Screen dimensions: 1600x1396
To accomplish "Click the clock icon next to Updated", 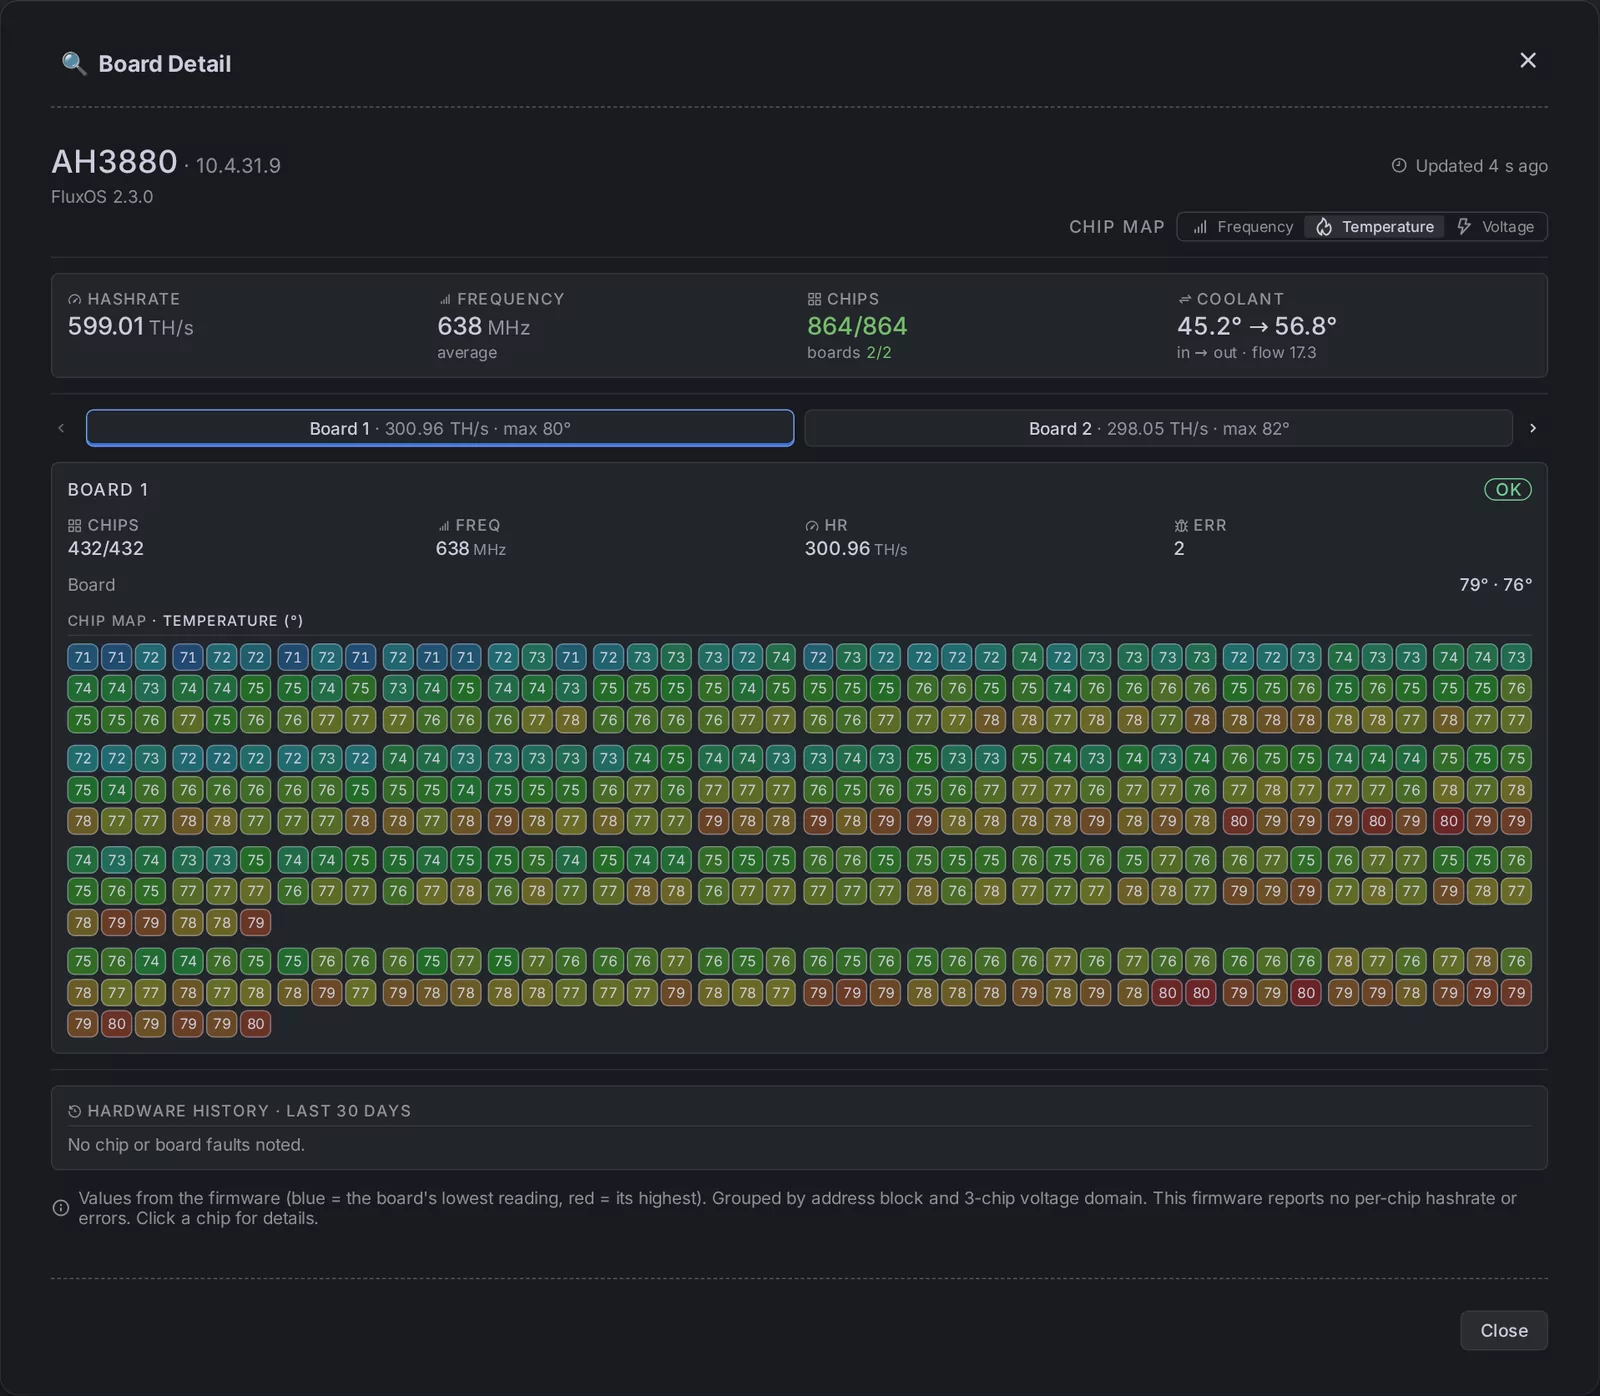I will pos(1399,166).
